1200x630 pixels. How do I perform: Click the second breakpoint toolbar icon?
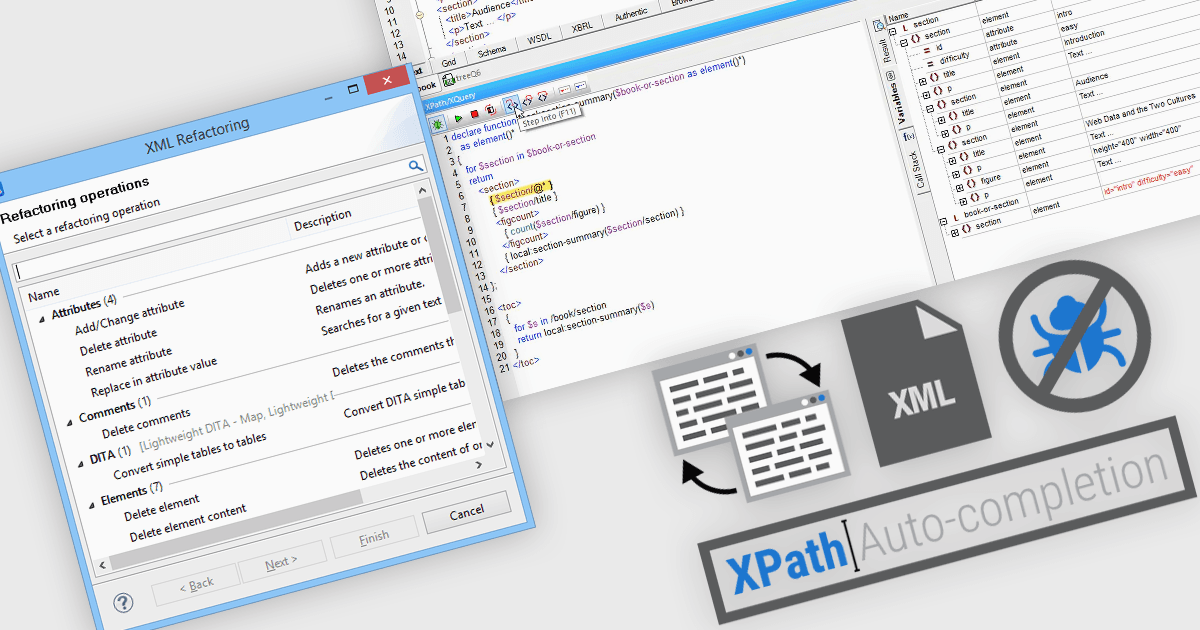point(580,87)
